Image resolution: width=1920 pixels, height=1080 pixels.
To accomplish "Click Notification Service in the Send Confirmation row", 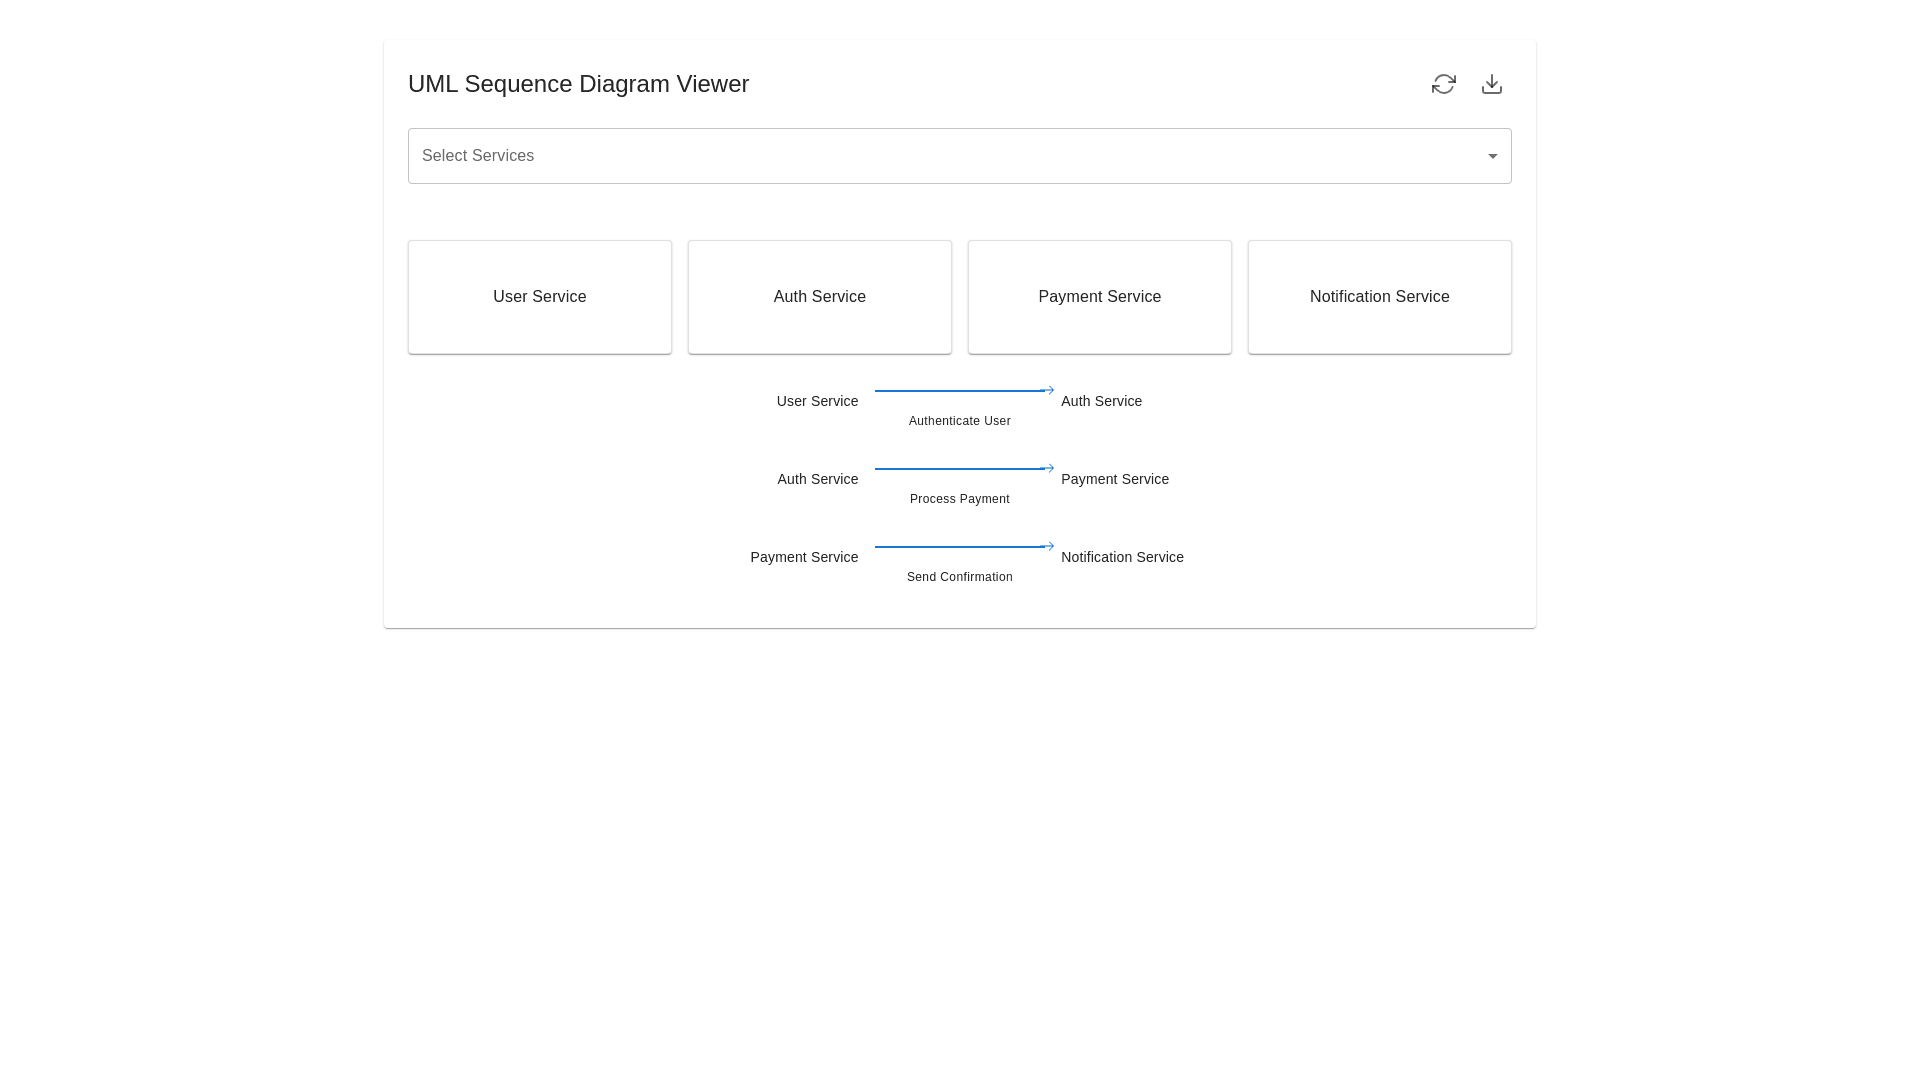I will click(x=1122, y=557).
